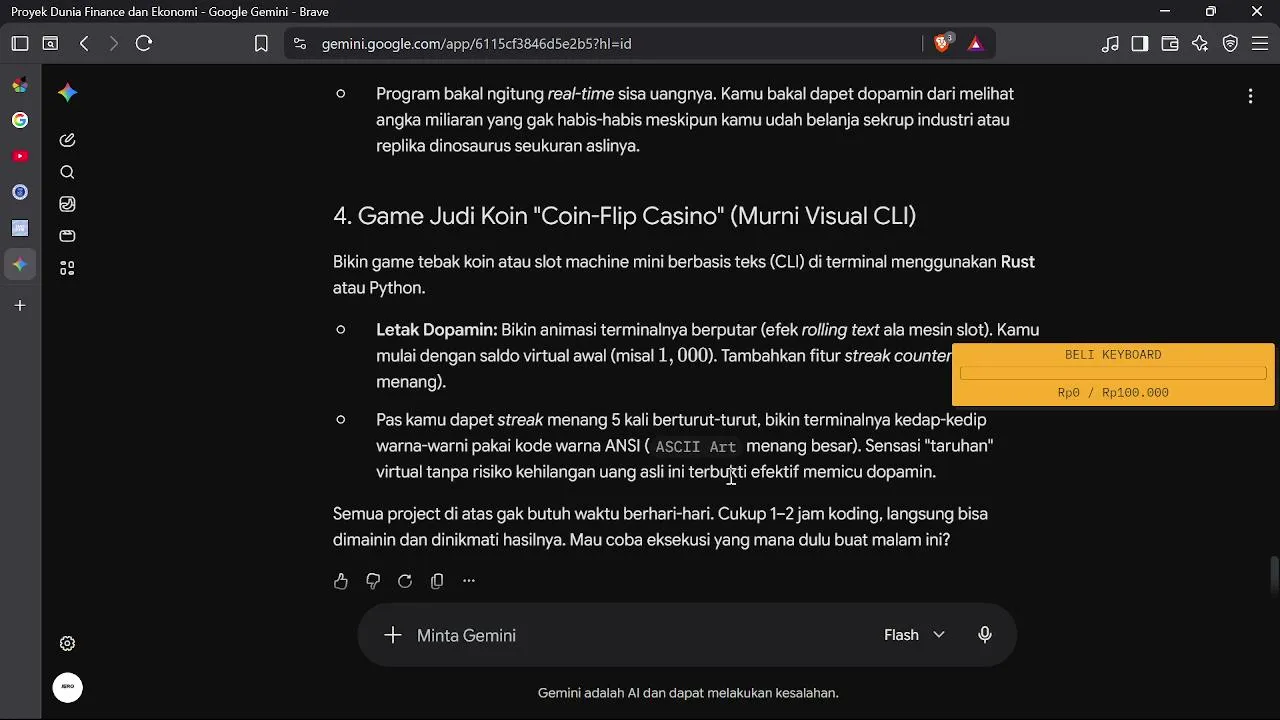The height and width of the screenshot is (720, 1280).
Task: Click the BELI KEYBOARD savings progress bar
Action: point(1113,373)
